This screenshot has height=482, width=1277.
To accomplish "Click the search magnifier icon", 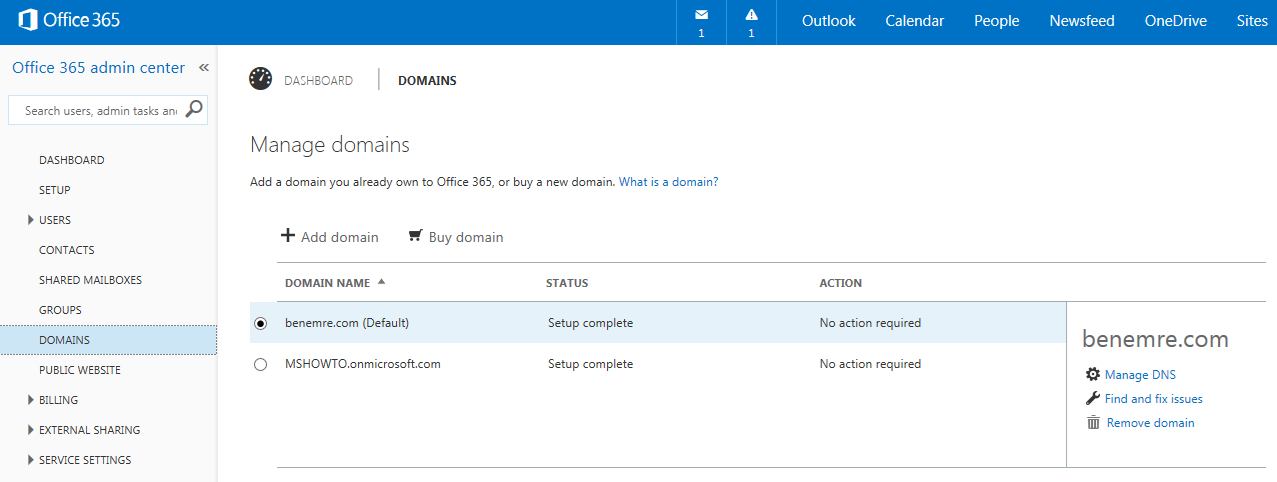I will click(195, 109).
